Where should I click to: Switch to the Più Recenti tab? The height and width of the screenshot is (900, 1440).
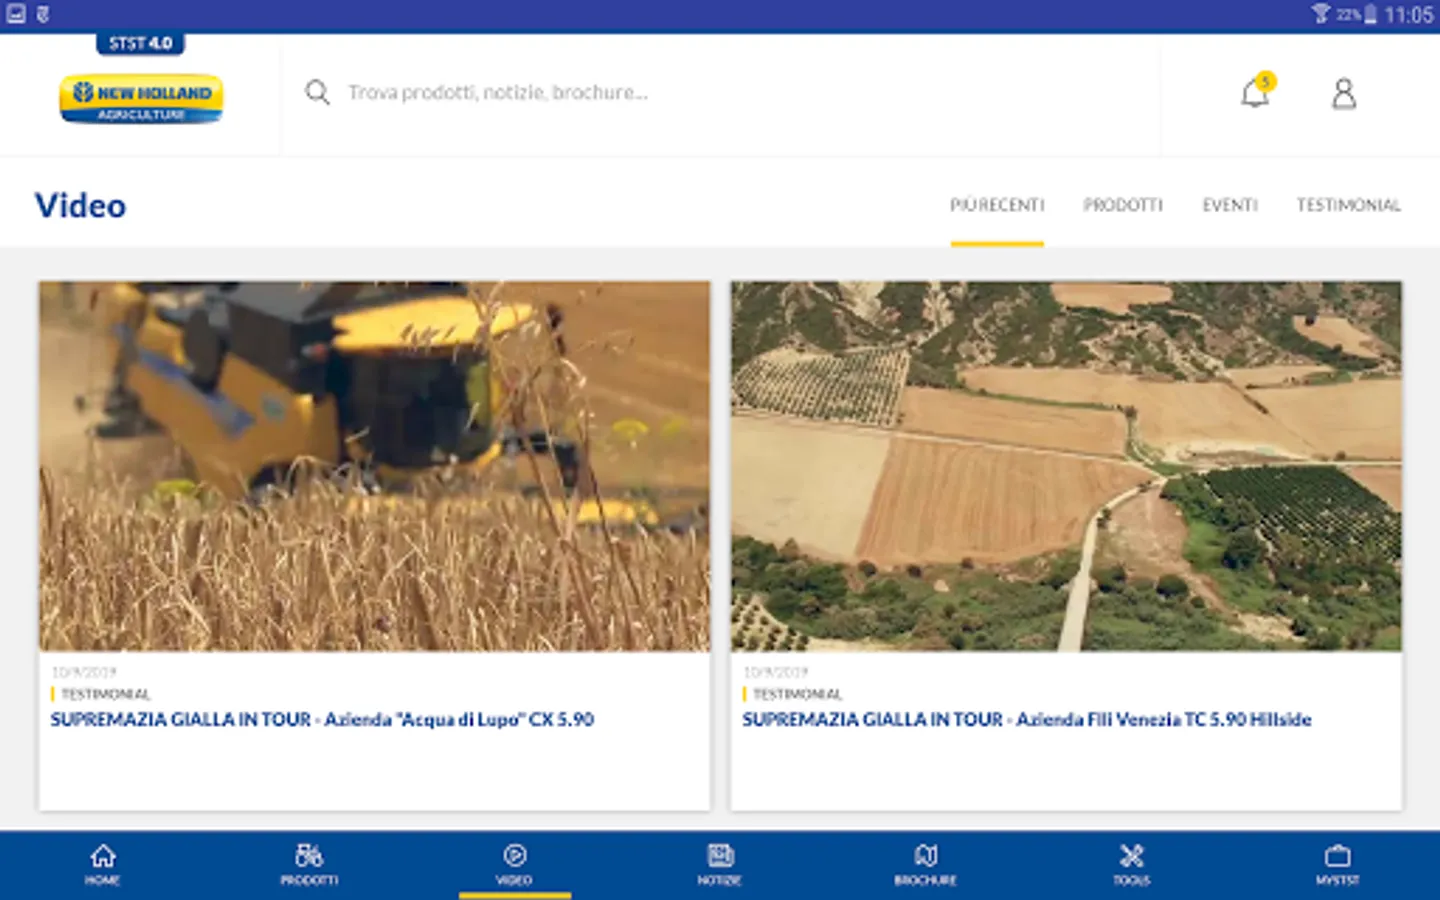(997, 205)
